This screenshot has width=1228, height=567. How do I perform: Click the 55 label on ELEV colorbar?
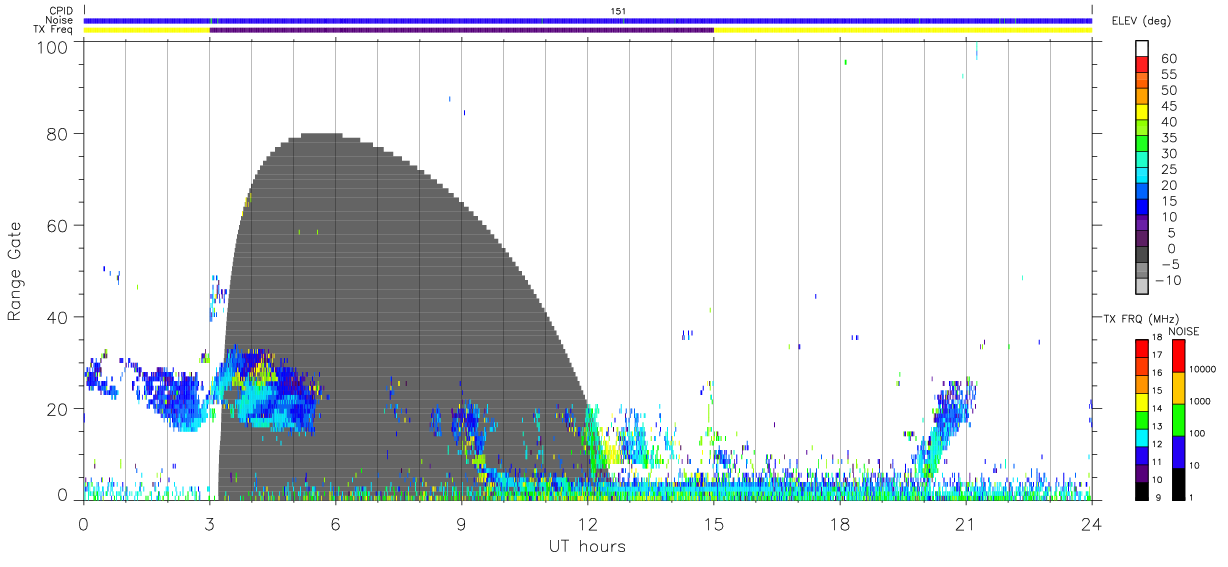[1168, 74]
